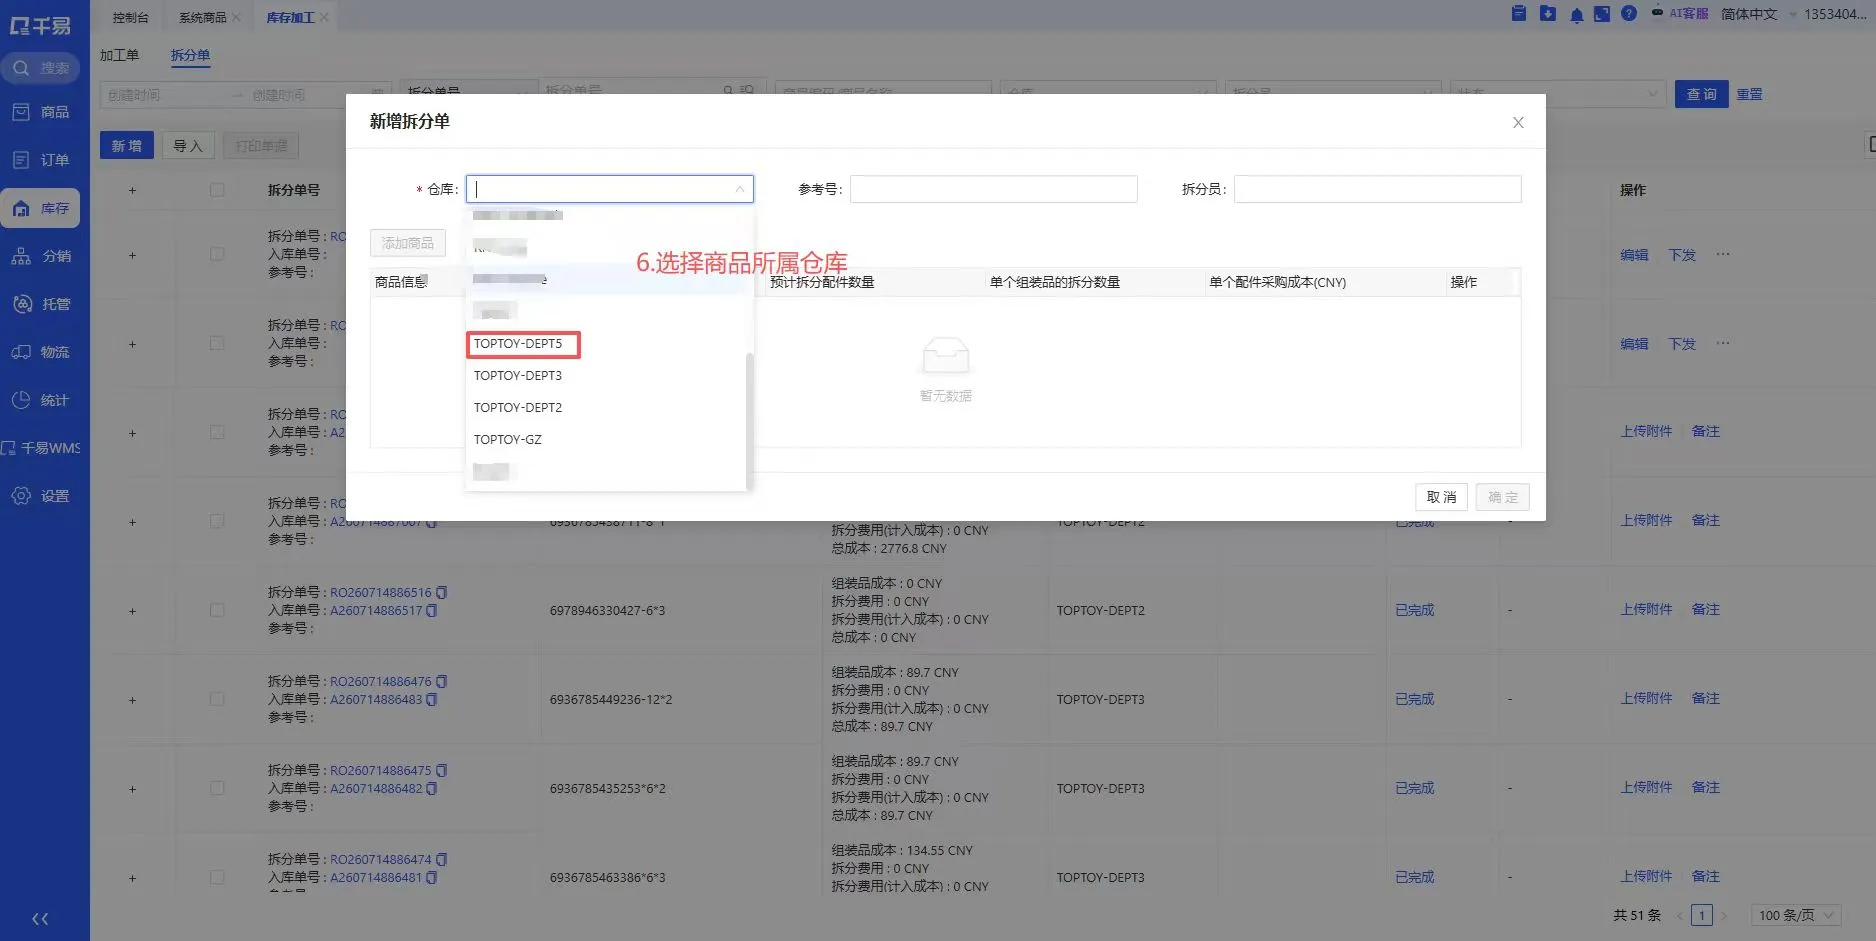Open the 仓库 warehouse dropdown in the dialog
This screenshot has width=1876, height=941.
(609, 189)
